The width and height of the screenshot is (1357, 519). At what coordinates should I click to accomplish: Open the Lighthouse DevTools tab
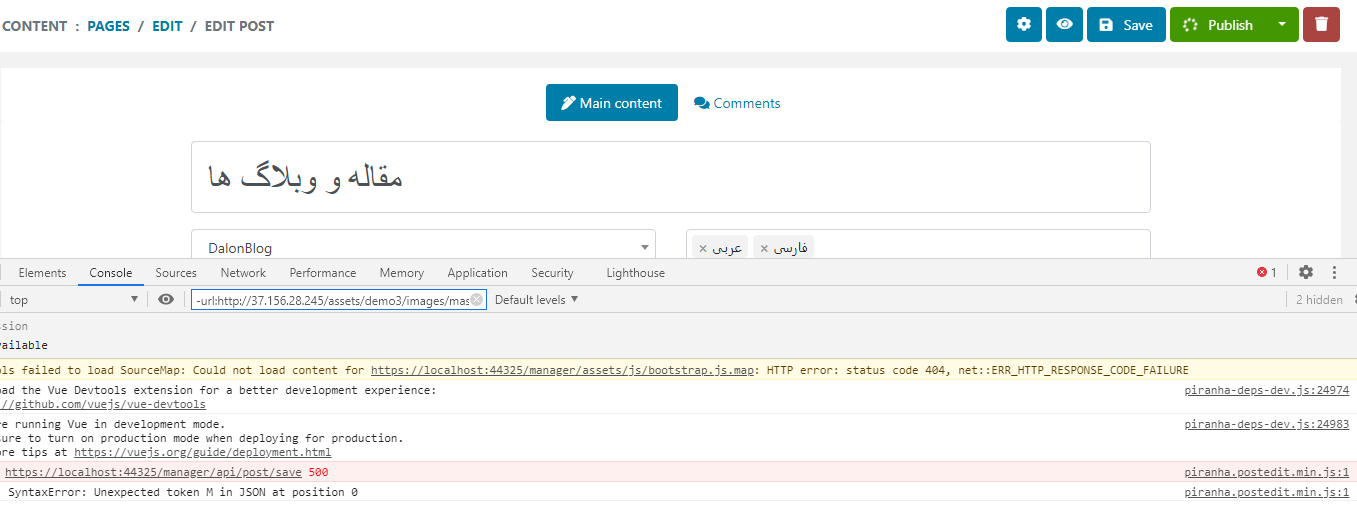pos(635,273)
